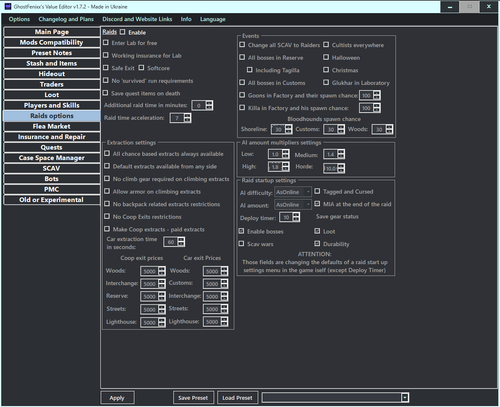This screenshot has width=500, height=407.
Task: Open Case Space Manager section
Action: [52, 158]
